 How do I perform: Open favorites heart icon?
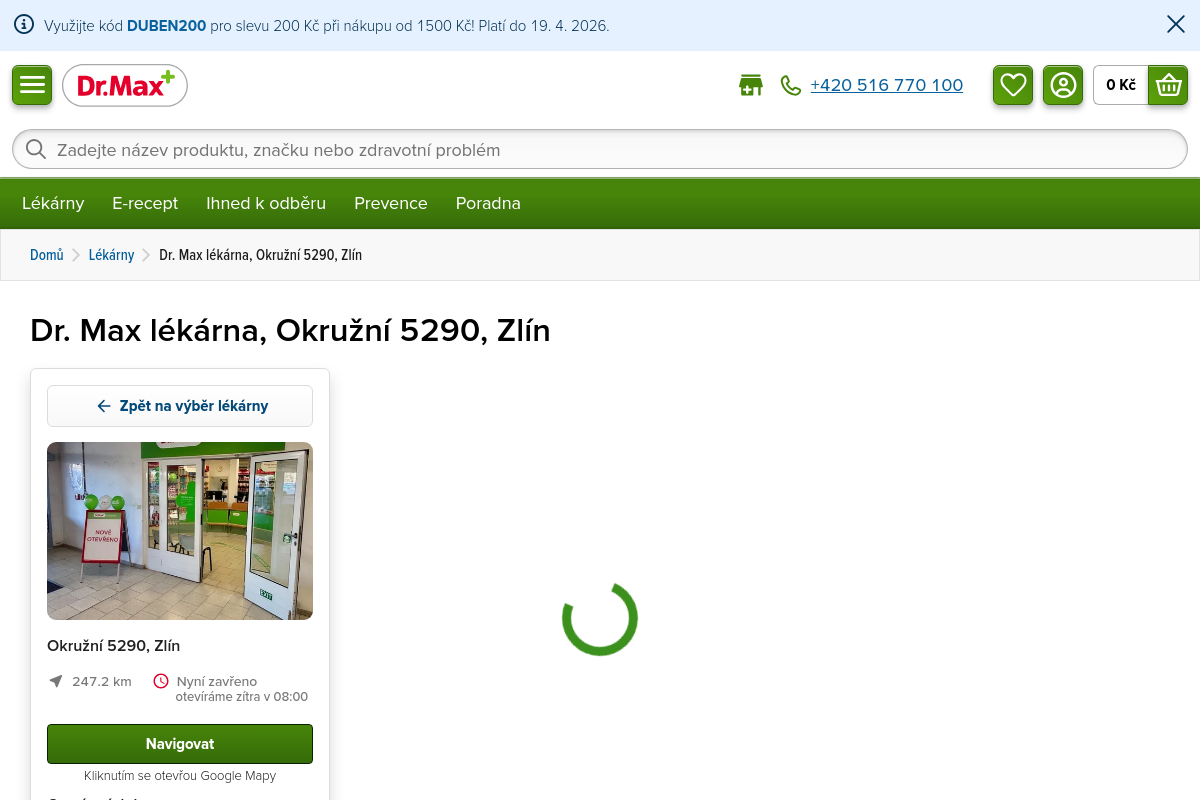tap(1013, 85)
